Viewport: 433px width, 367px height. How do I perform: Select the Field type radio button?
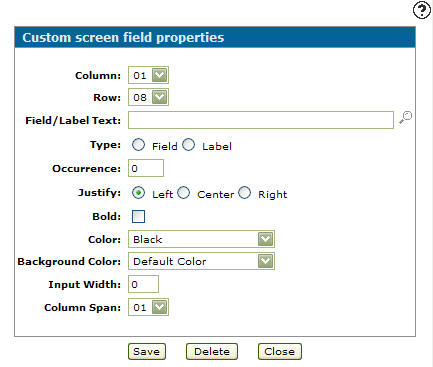pyautogui.click(x=138, y=145)
